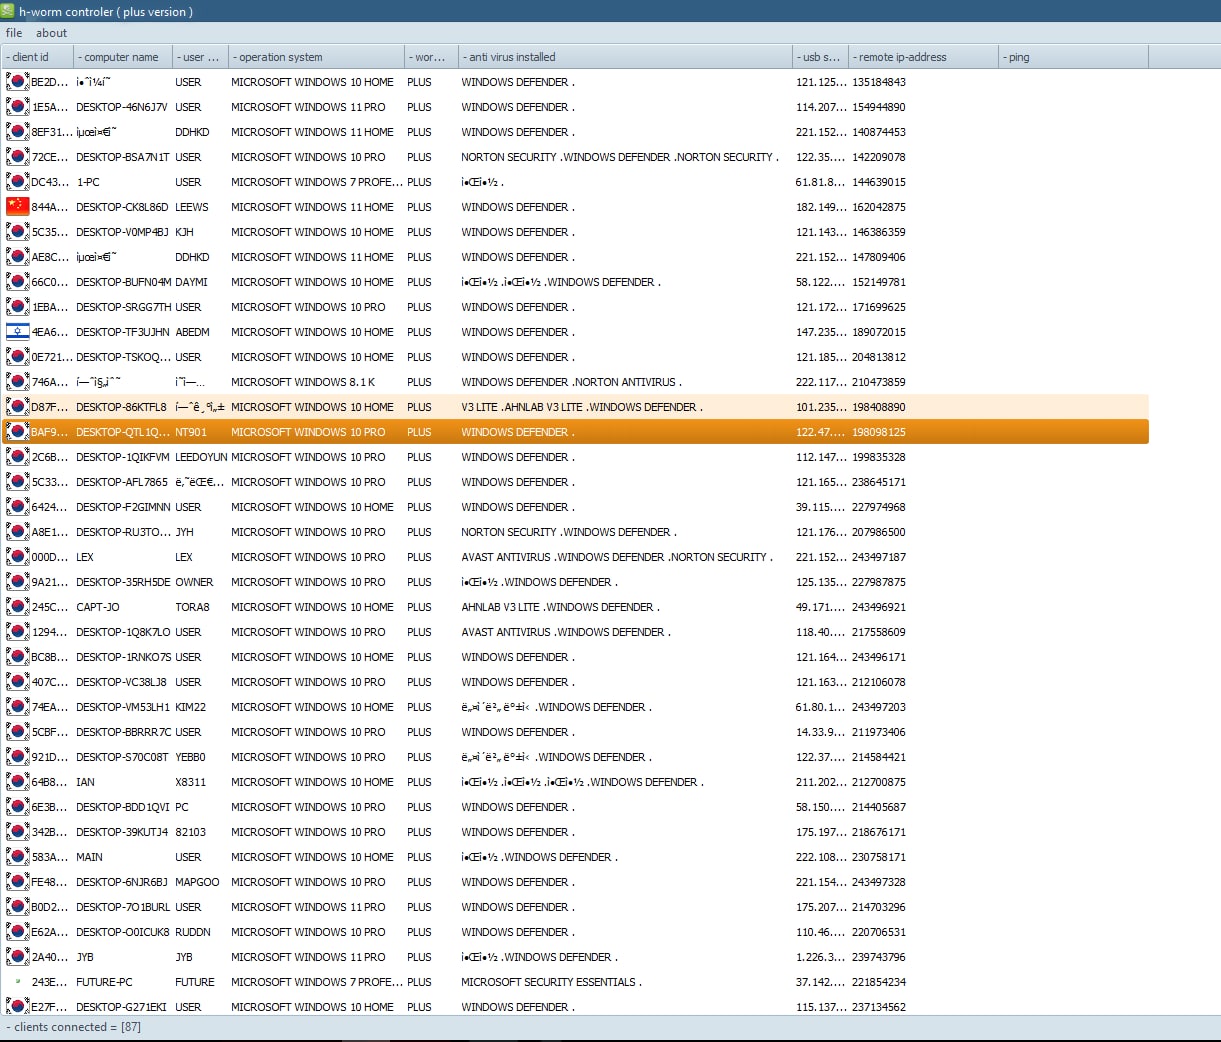
Task: Click the remote ip value 162042875
Action: point(879,207)
